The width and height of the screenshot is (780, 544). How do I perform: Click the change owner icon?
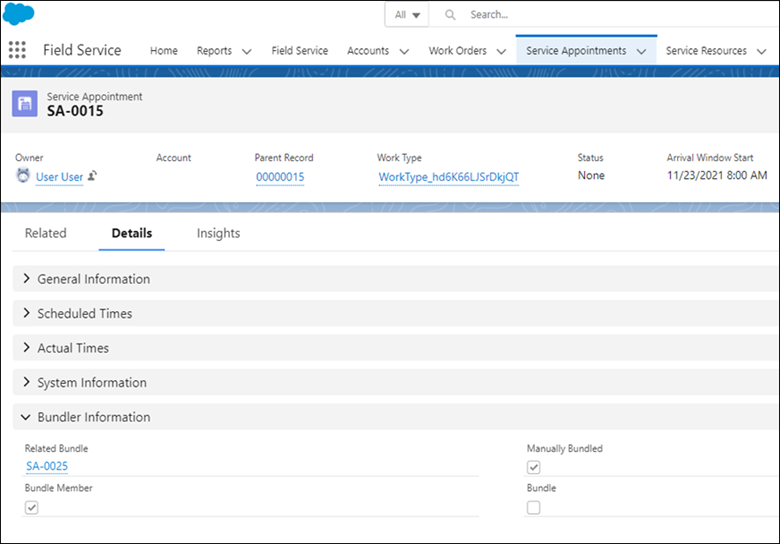coord(92,176)
